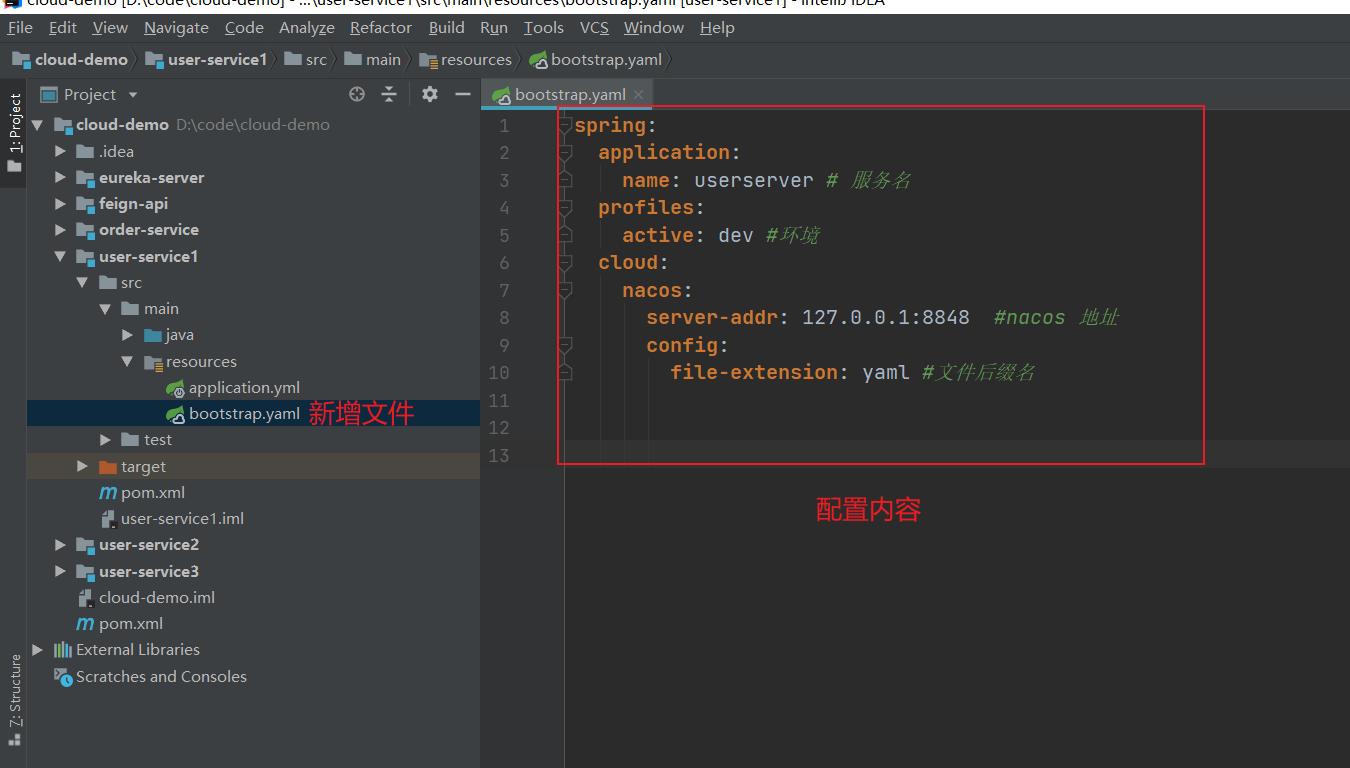Expand the feign-api module

pos(60,204)
